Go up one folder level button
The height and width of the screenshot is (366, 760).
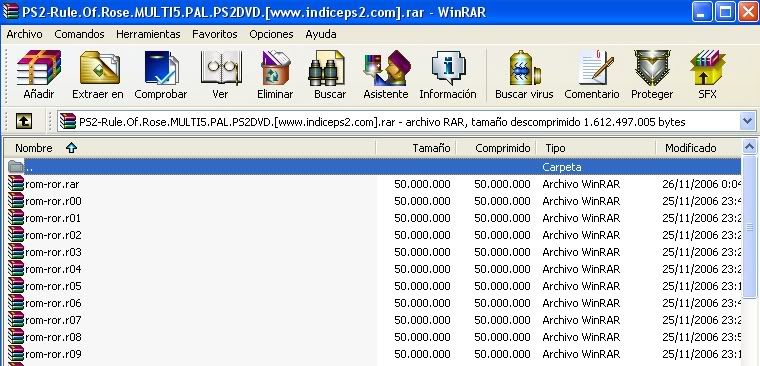24,122
